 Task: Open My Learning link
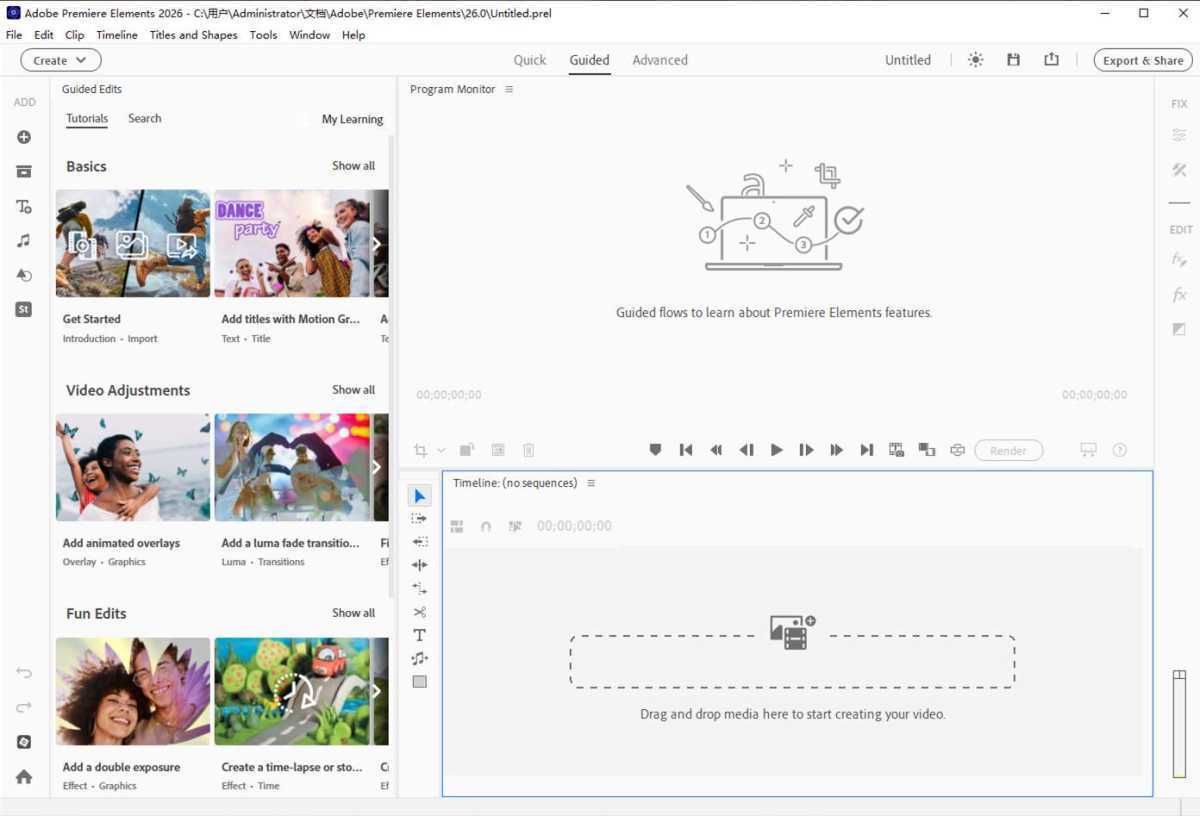click(352, 119)
